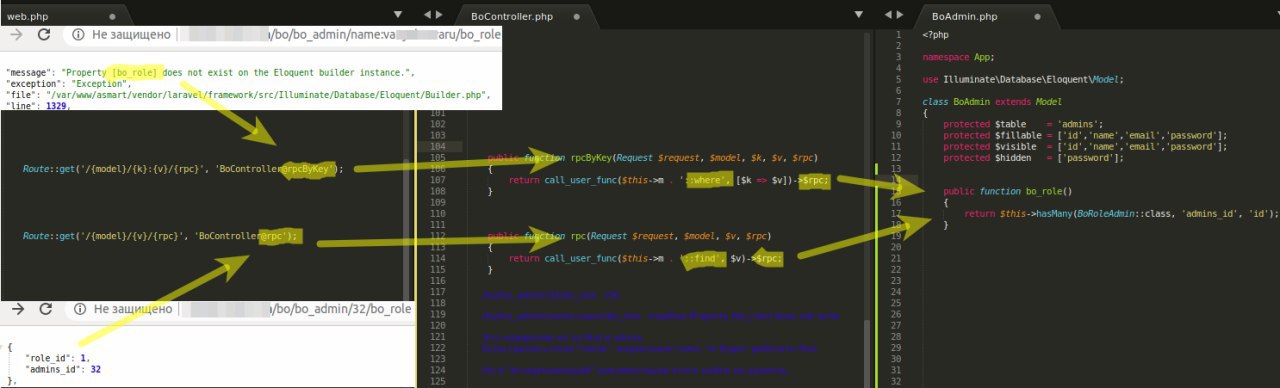Click the protected $fillable line

[1085, 135]
